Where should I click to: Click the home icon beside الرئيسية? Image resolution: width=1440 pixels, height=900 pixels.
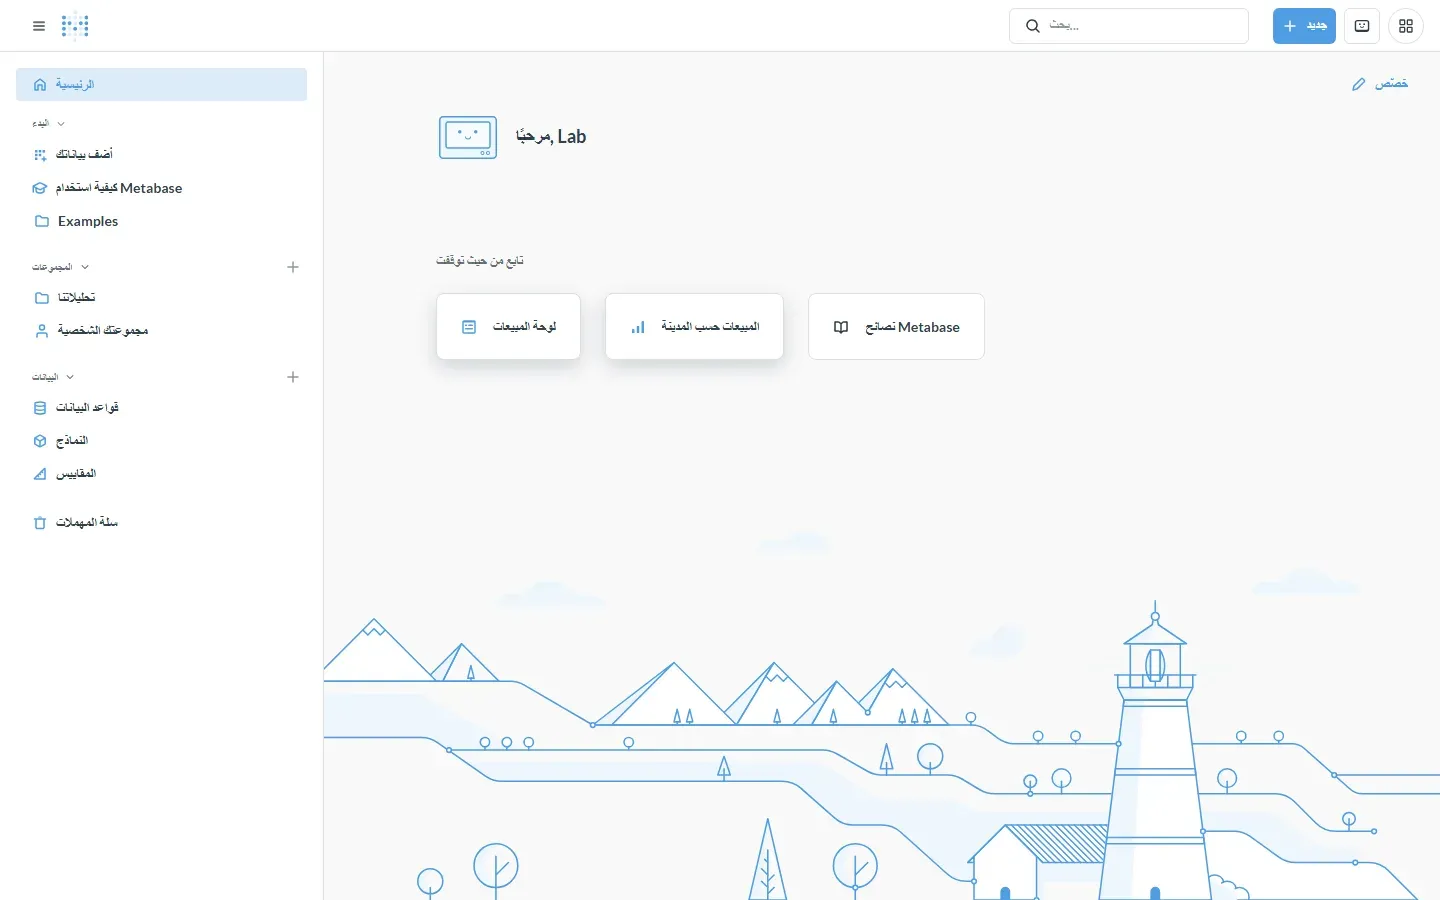(40, 85)
